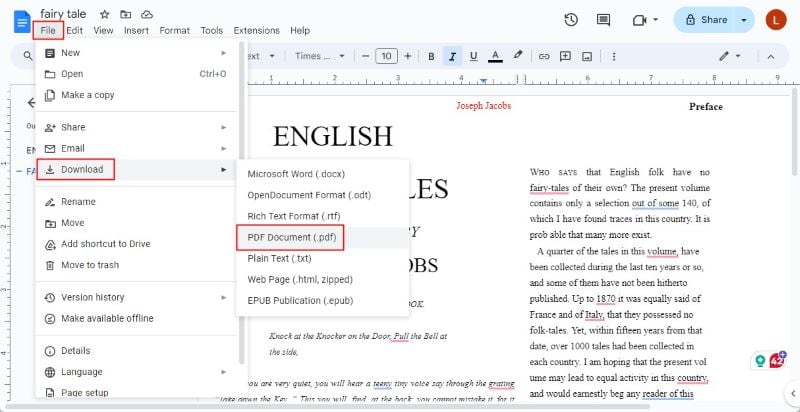800x412 pixels.
Task: Toggle italic formatting
Action: coord(452,56)
